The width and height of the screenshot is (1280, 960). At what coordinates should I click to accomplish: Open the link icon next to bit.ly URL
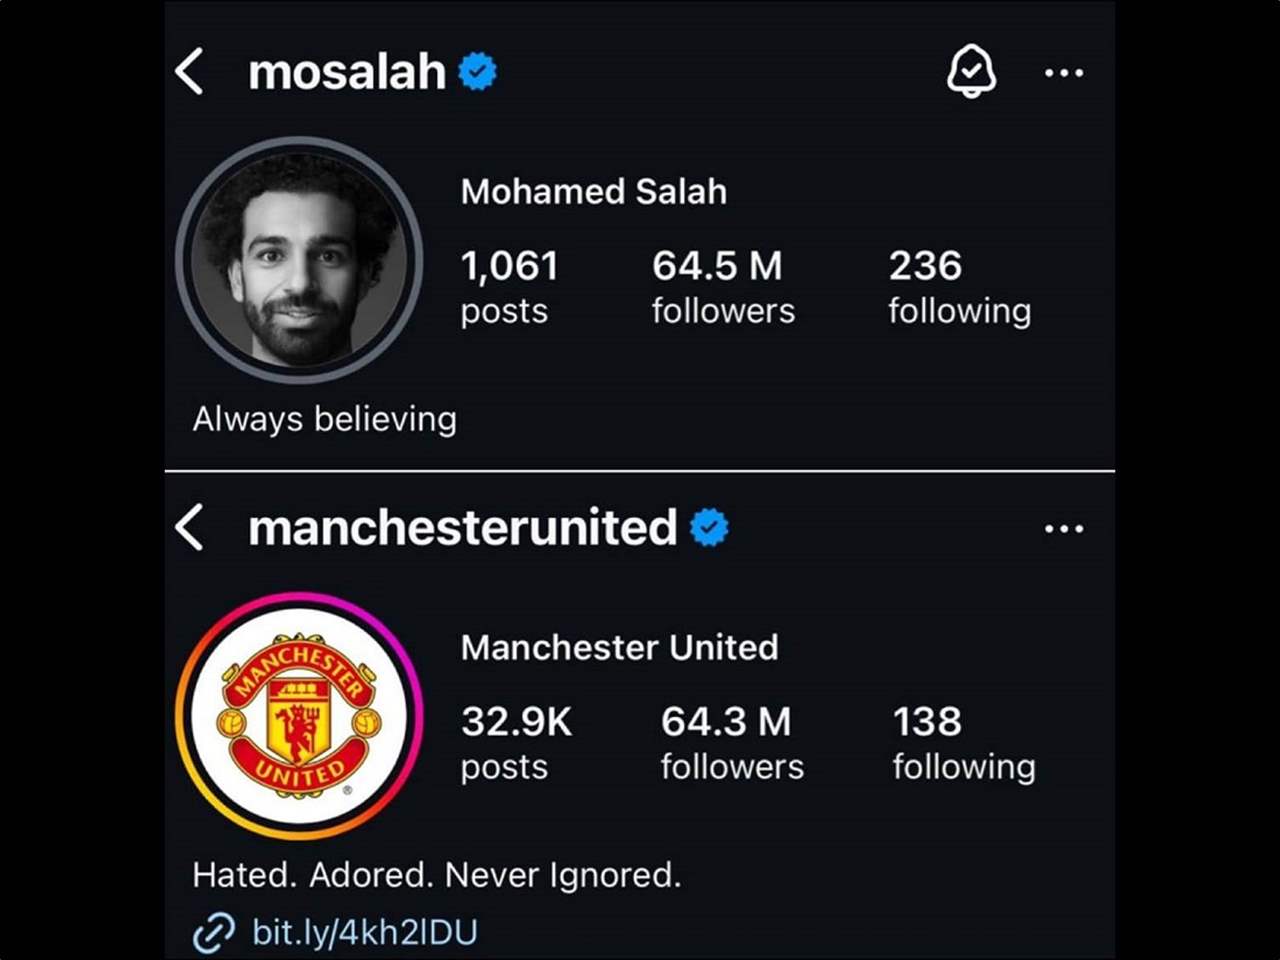pyautogui.click(x=213, y=931)
